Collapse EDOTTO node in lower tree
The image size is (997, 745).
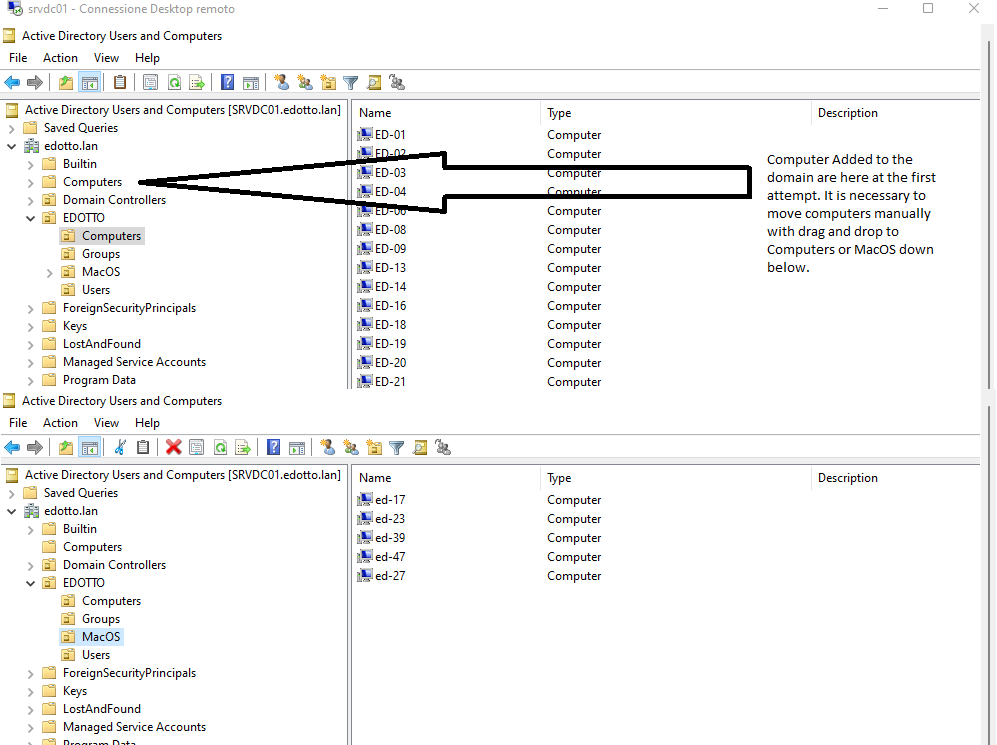tap(30, 583)
